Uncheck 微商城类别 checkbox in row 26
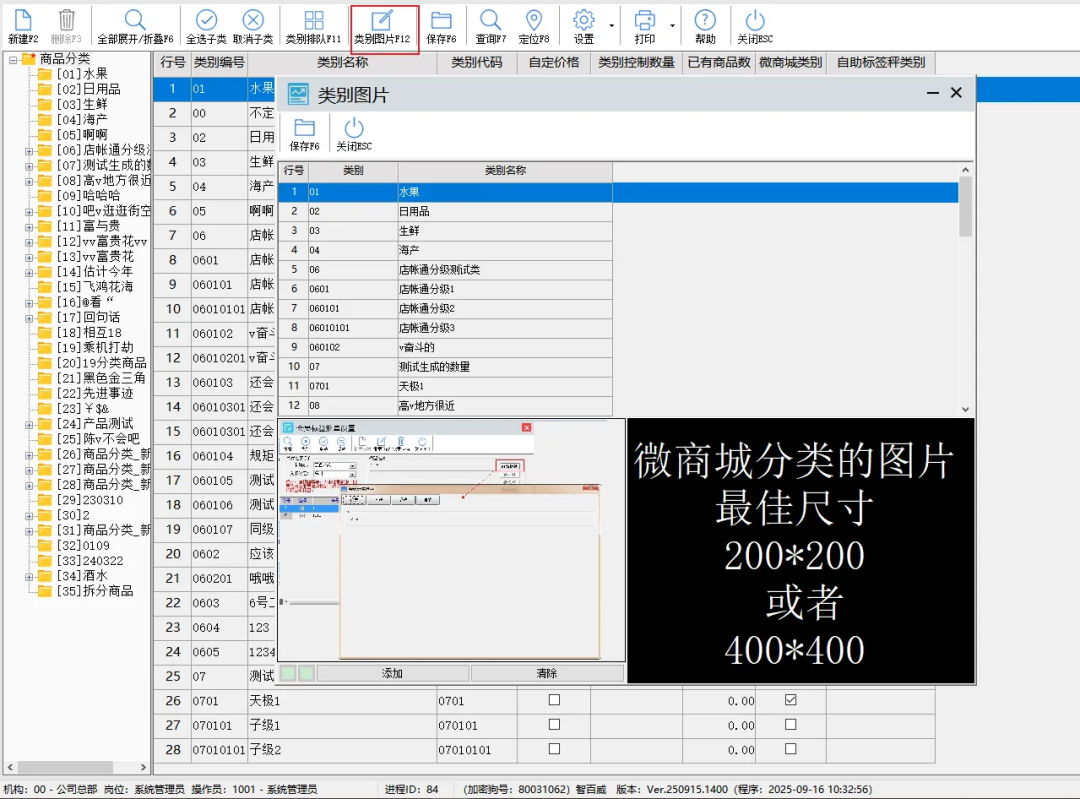Image resolution: width=1080 pixels, height=799 pixels. [791, 700]
